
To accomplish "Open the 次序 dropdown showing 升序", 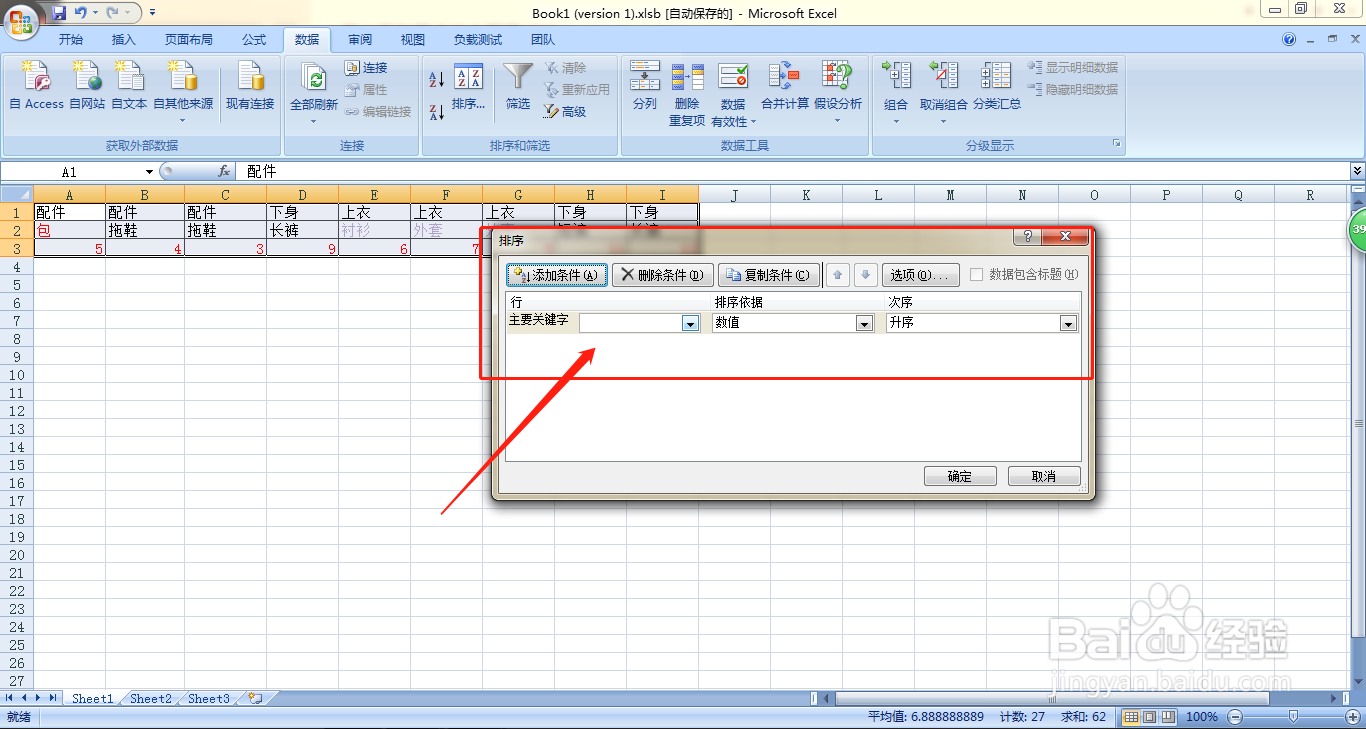I will [1068, 323].
